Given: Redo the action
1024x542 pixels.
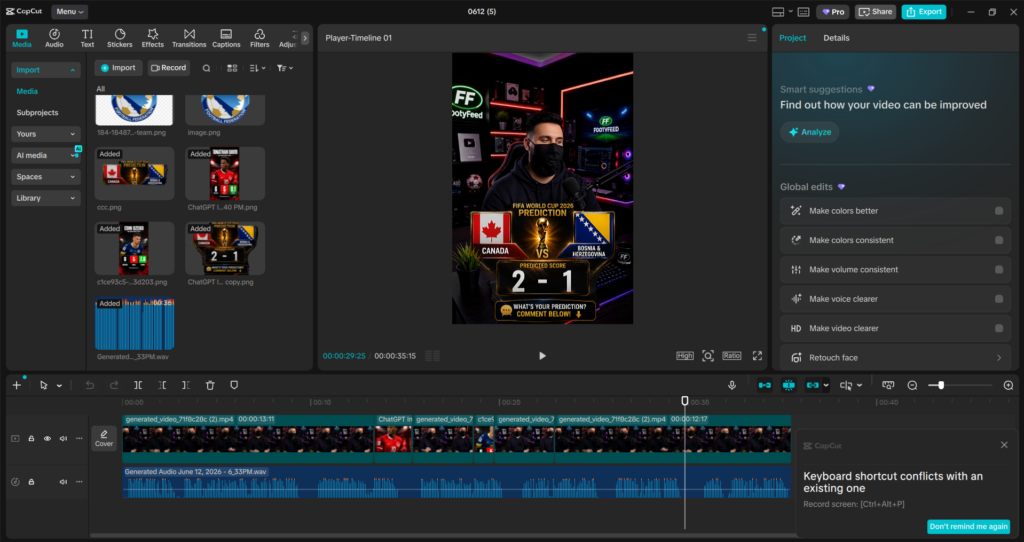Looking at the screenshot, I should coord(114,385).
